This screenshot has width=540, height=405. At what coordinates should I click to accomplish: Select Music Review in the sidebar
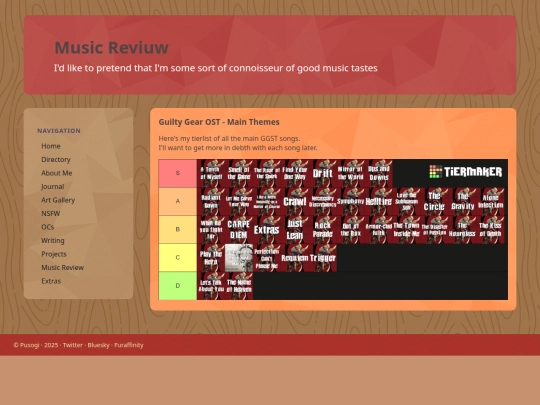point(62,267)
